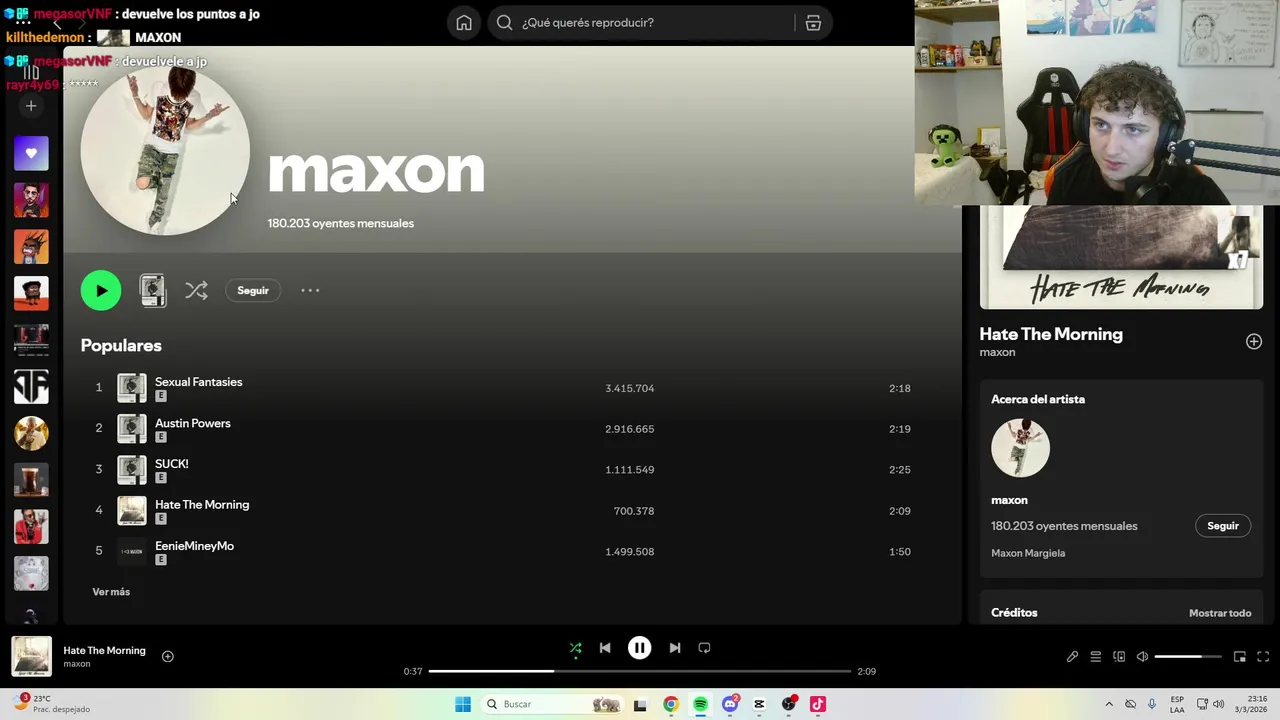Click the magnifier icon in the search bar
The height and width of the screenshot is (720, 1280).
(504, 23)
